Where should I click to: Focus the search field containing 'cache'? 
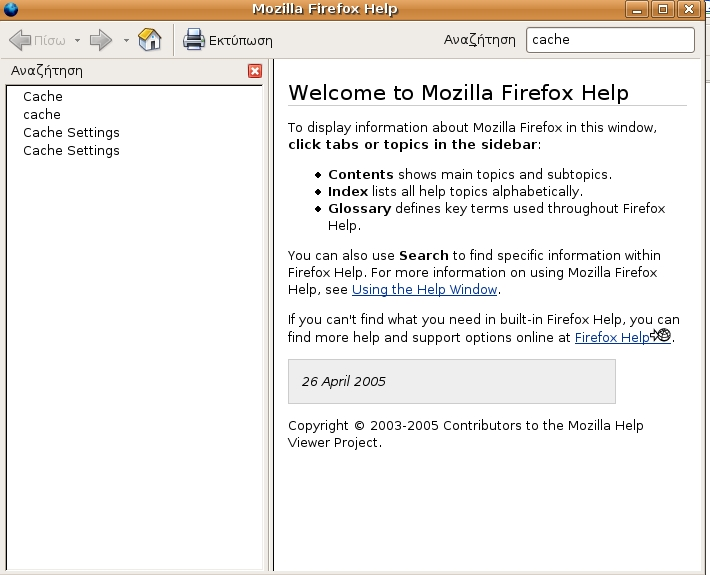coord(610,40)
